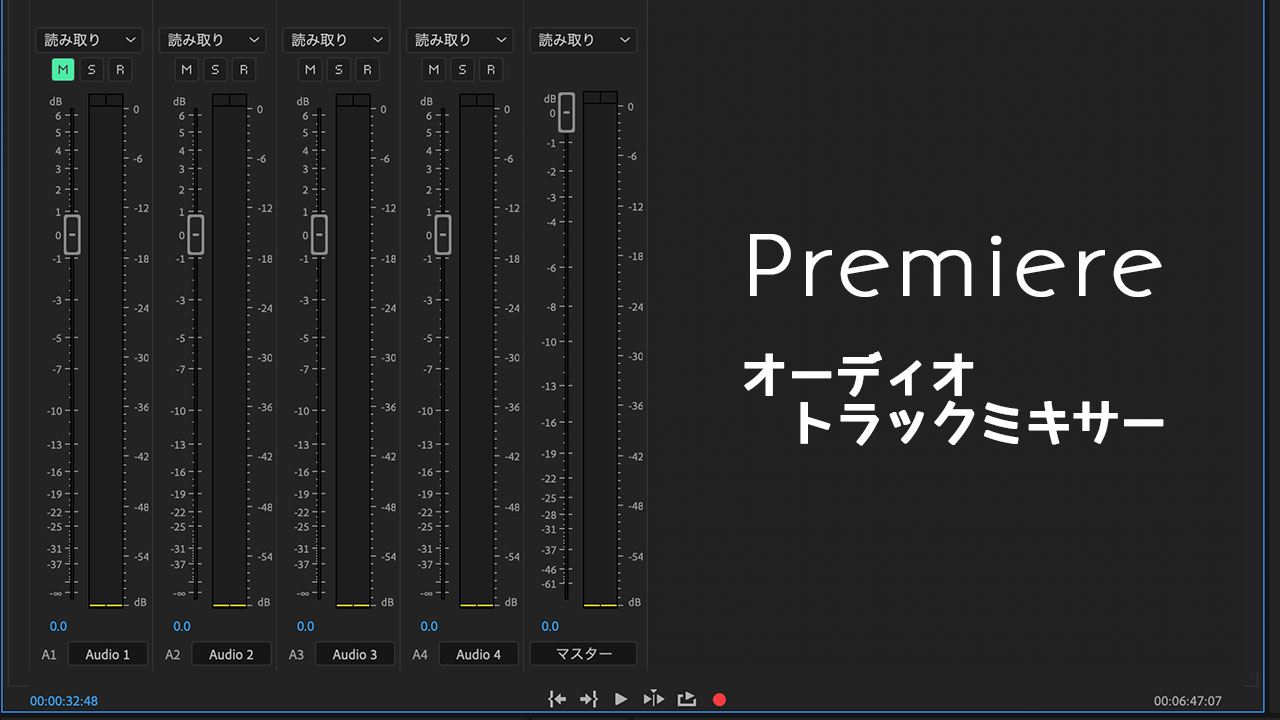Click the Audio 3 volume fader handle
Screen dimensions: 1280x720
click(319, 234)
